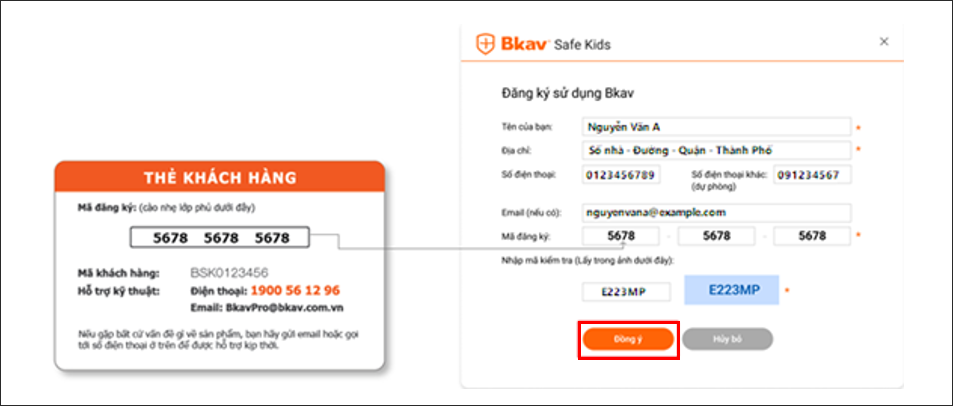Focus the Tên của bạn name field
Viewport: 953px width, 406px height.
coord(717,127)
